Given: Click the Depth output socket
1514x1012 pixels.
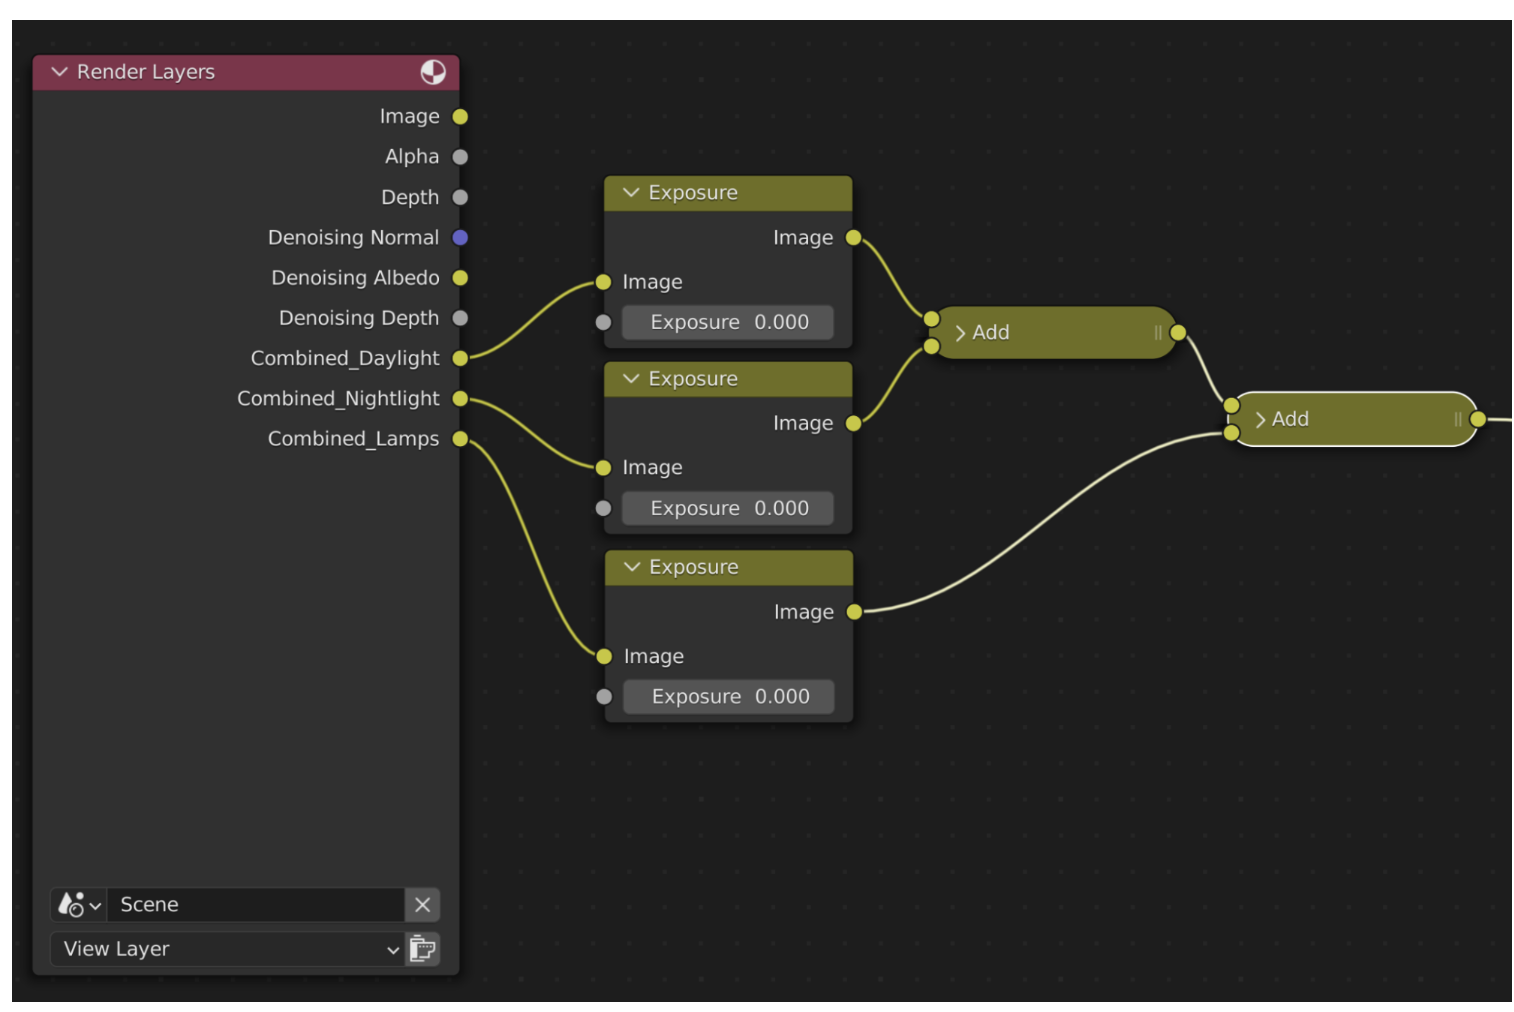Looking at the screenshot, I should pyautogui.click(x=460, y=197).
